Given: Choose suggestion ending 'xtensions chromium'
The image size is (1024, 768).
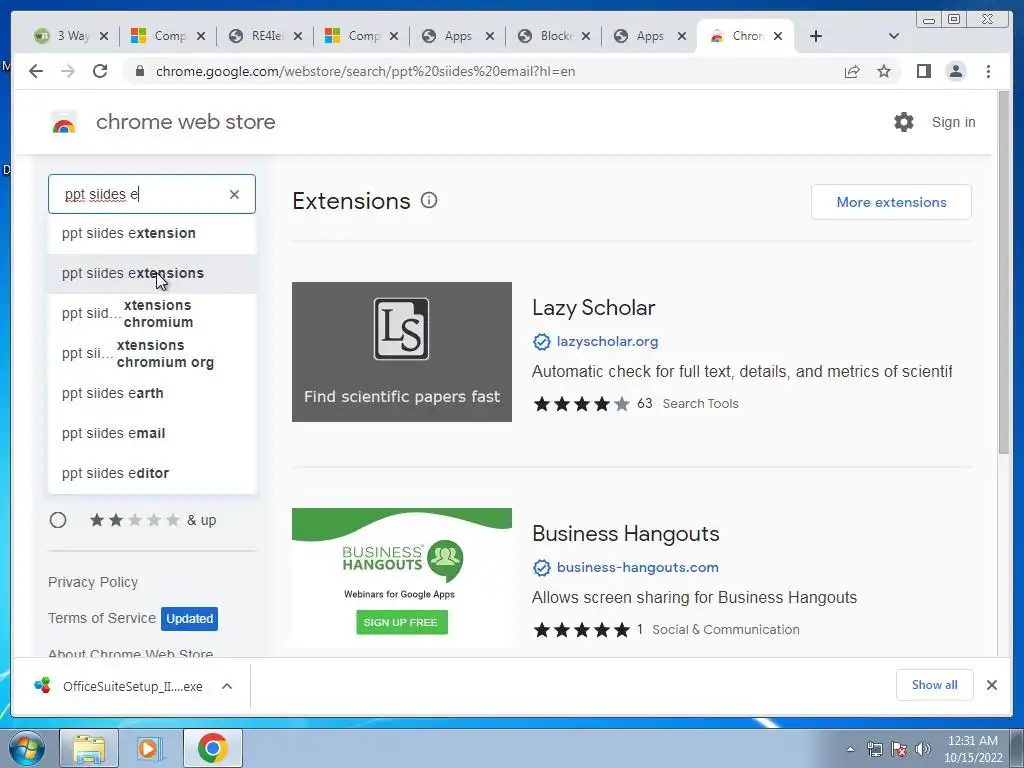Looking at the screenshot, I should point(152,313).
